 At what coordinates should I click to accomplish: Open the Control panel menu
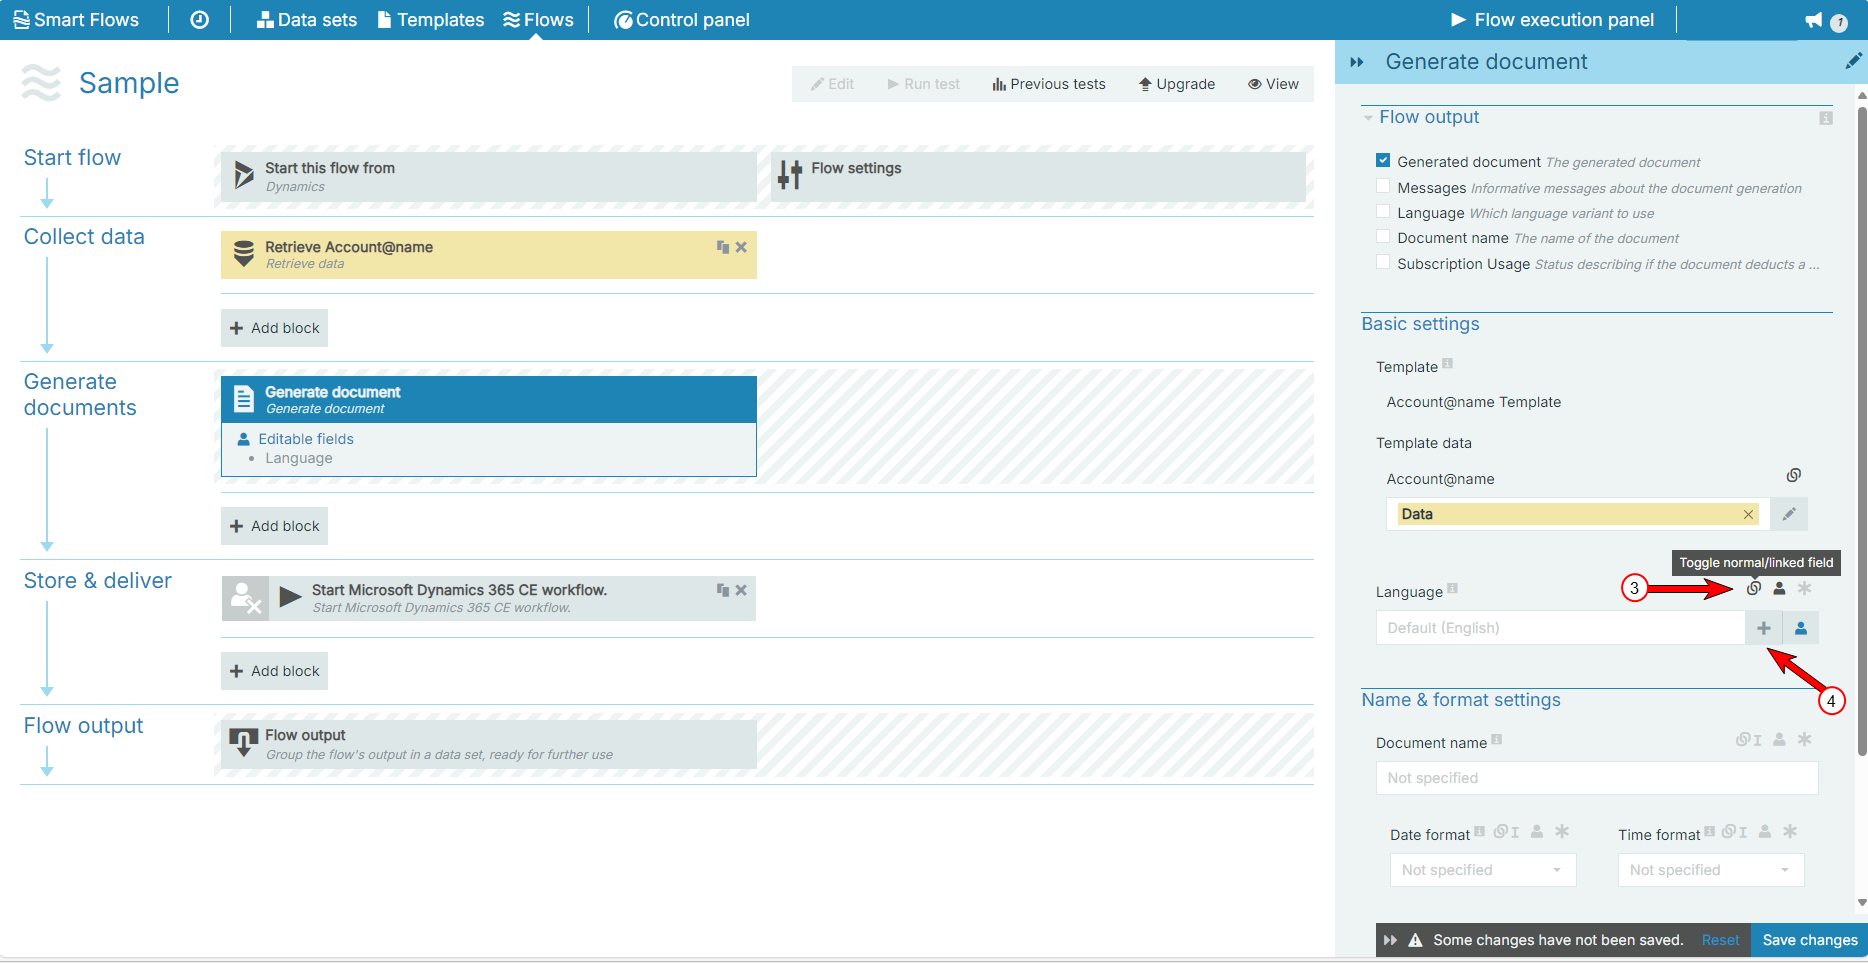[681, 20]
